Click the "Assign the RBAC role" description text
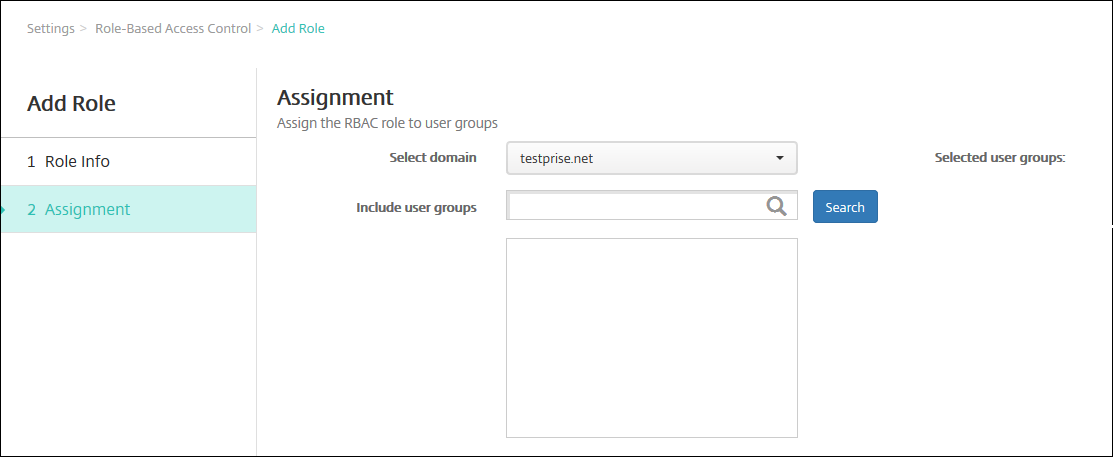This screenshot has height=457, width=1113. [387, 123]
